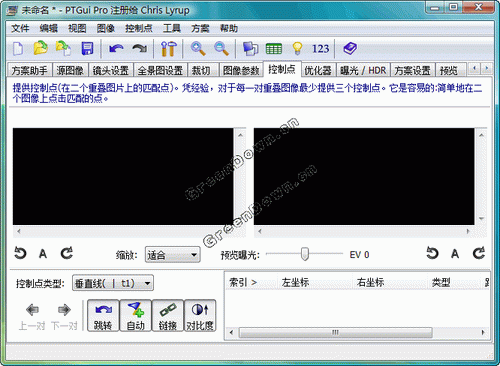This screenshot has height=366, width=500.
Task: Adjust the 预览曝光 EV slider
Action: 305,254
